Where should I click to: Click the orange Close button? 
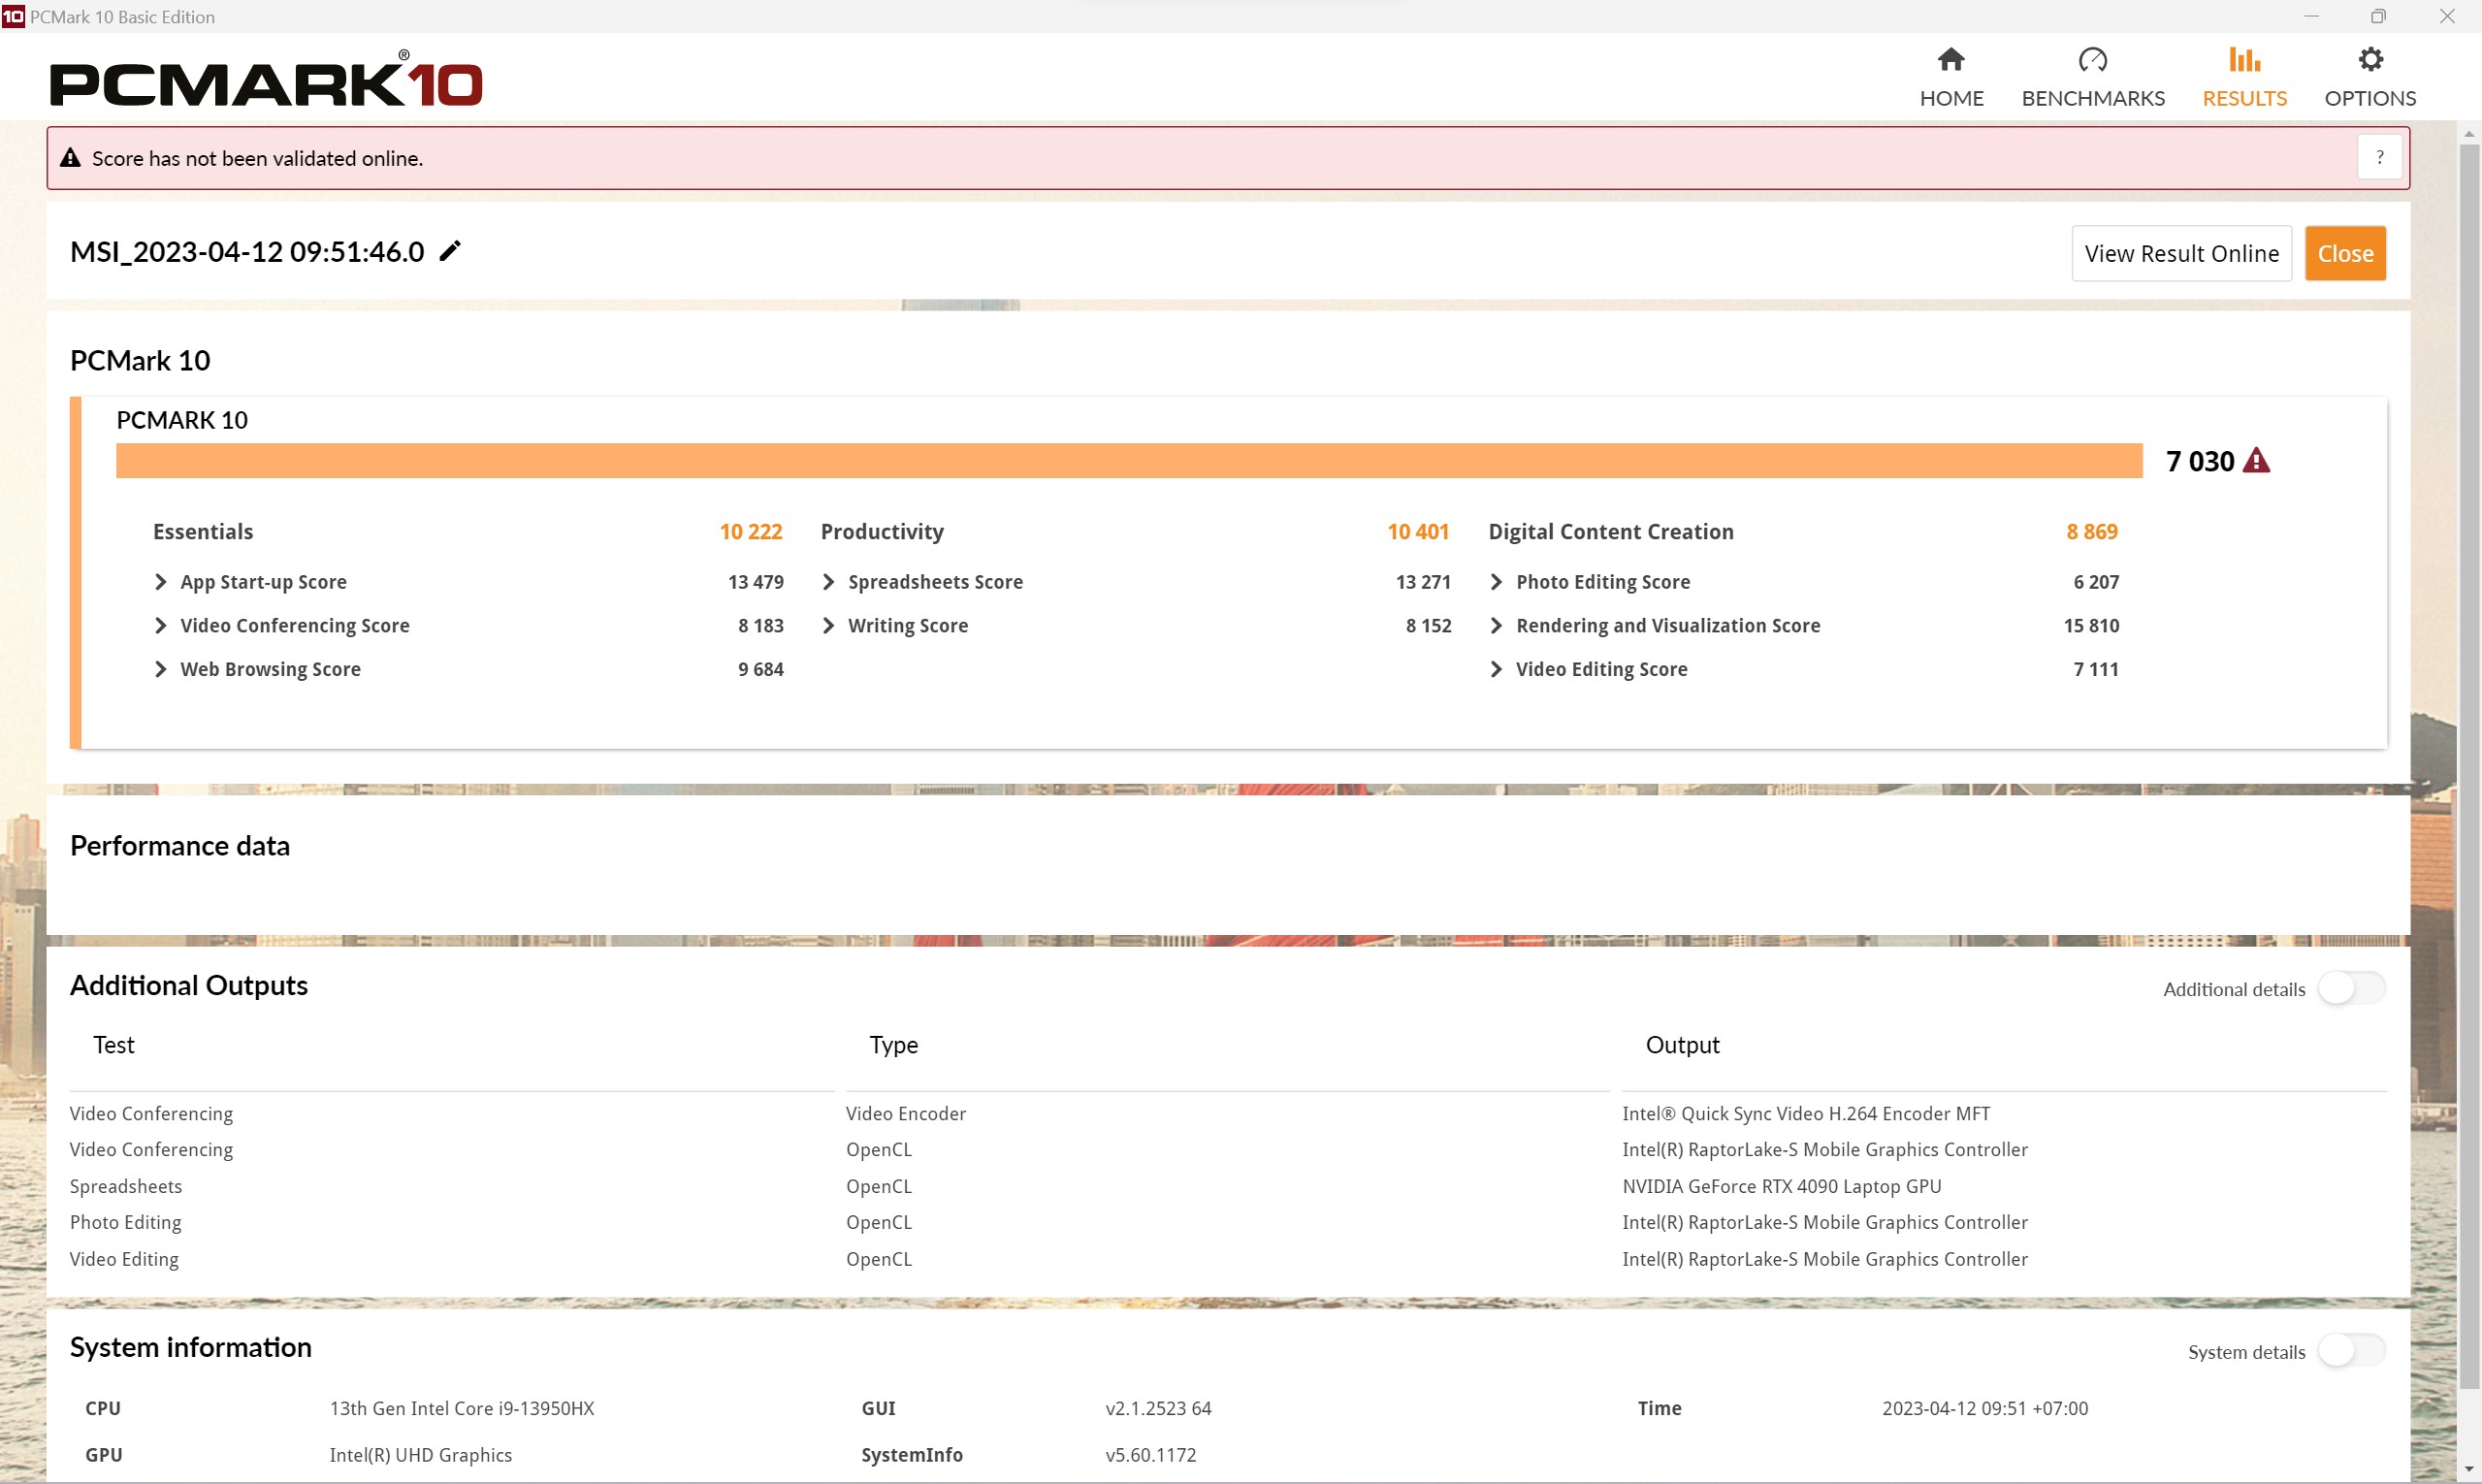click(x=2345, y=254)
